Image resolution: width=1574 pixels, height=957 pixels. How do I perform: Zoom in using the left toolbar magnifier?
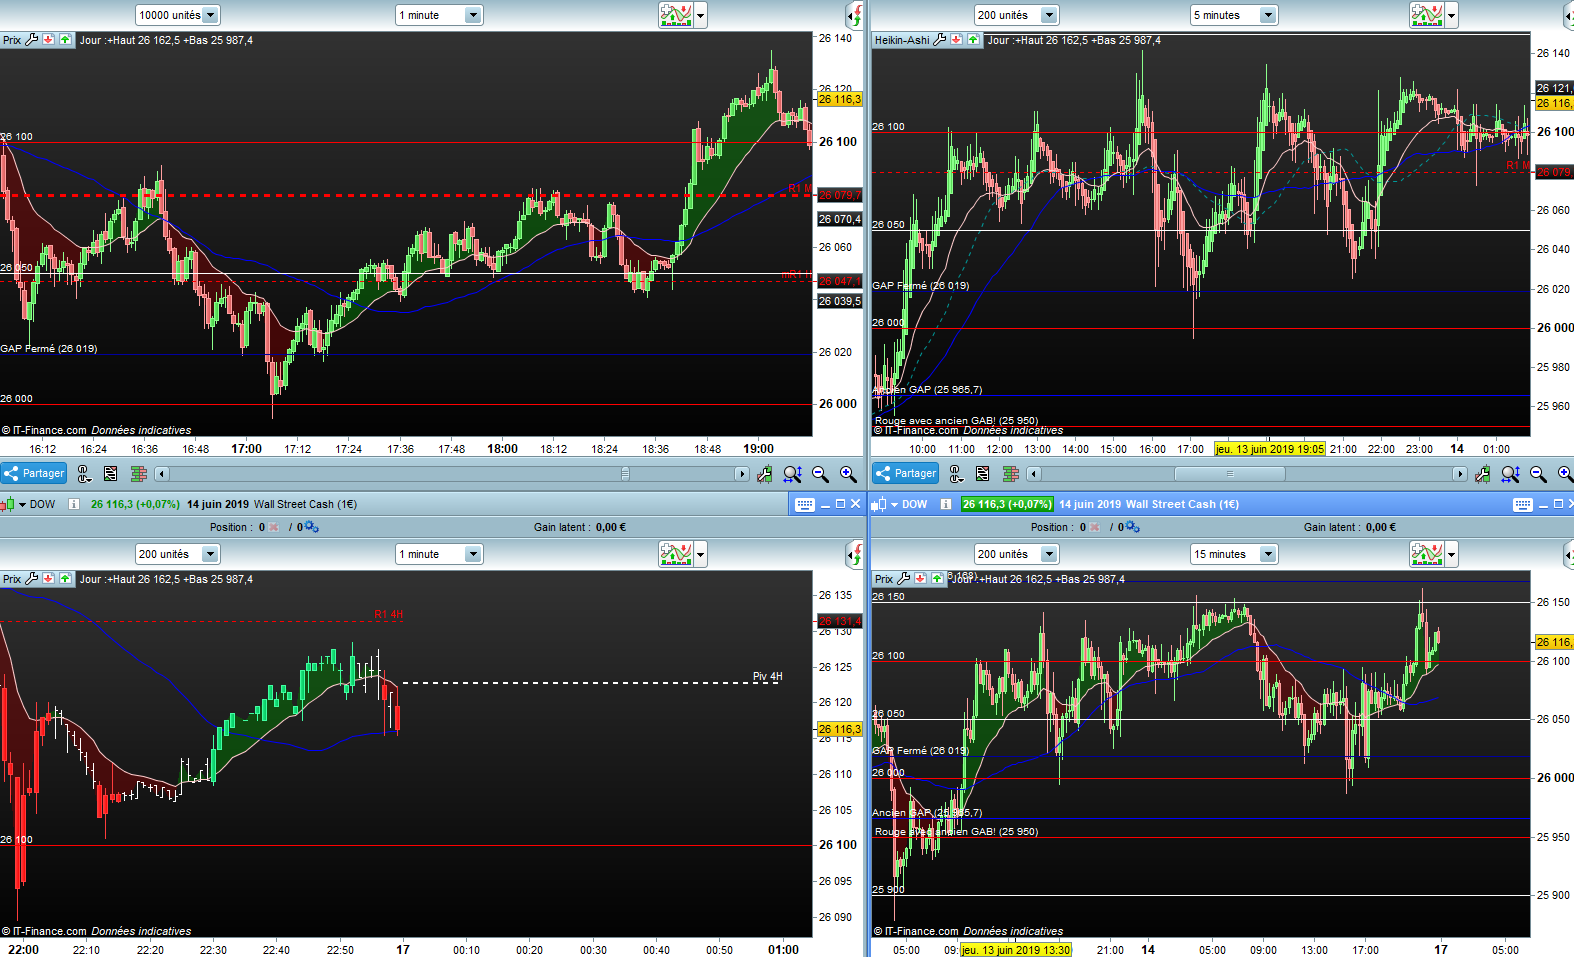click(x=848, y=474)
